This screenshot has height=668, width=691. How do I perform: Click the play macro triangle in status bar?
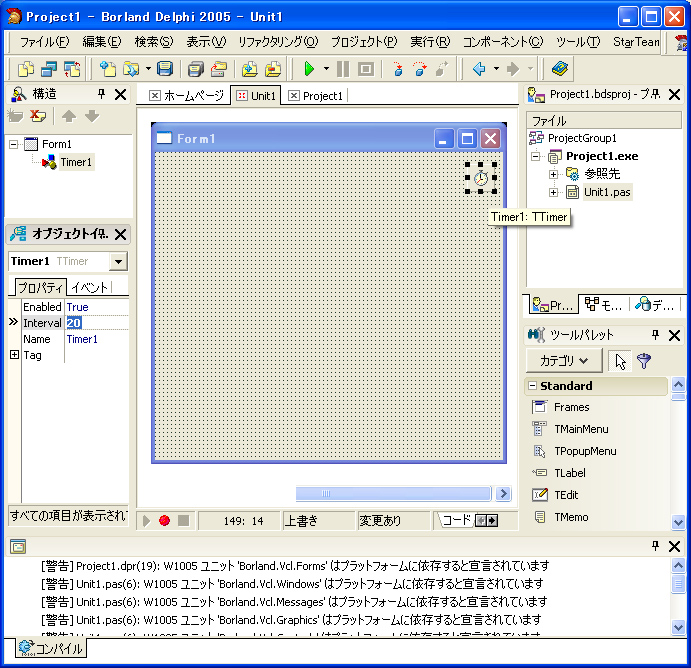[146, 521]
